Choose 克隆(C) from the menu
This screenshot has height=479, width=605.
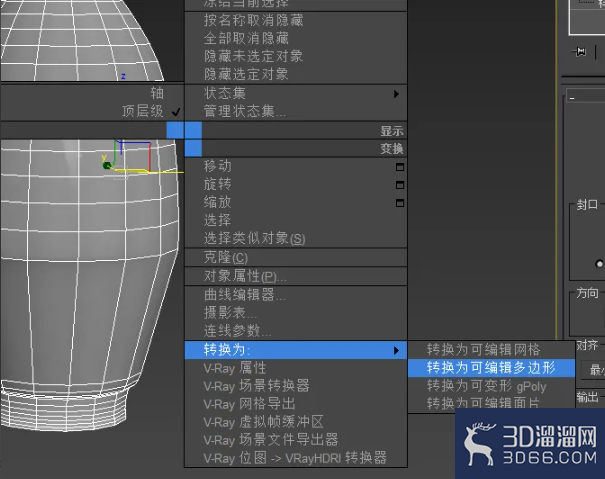click(x=226, y=257)
